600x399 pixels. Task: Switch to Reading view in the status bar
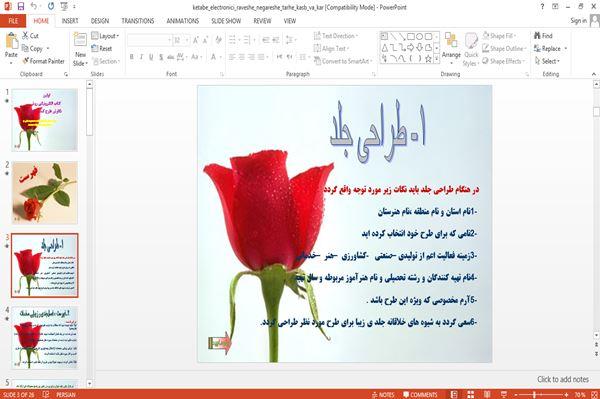pyautogui.click(x=487, y=394)
